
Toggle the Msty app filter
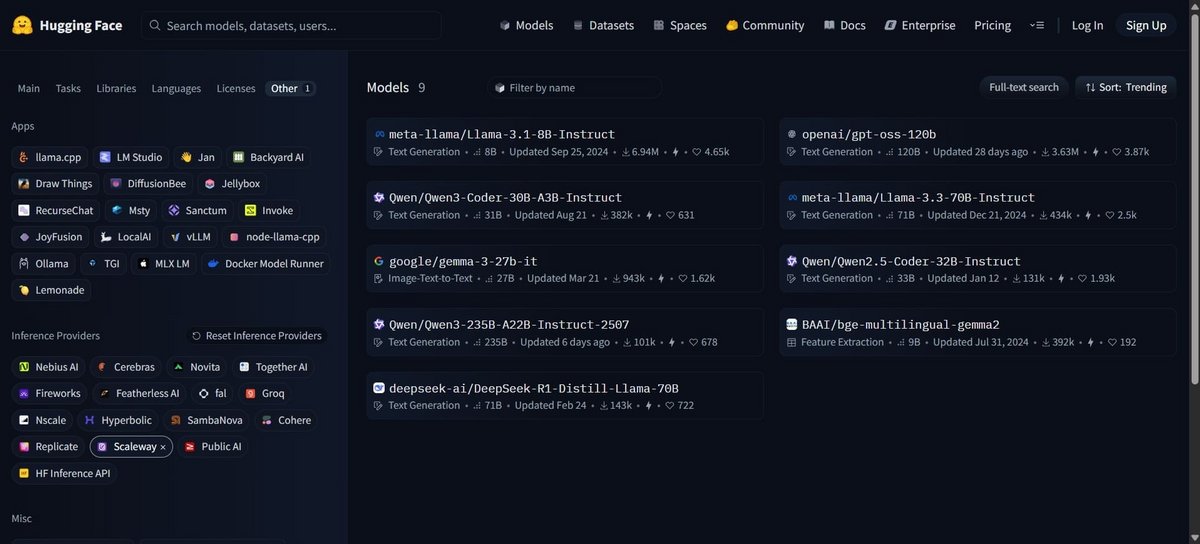tap(131, 211)
